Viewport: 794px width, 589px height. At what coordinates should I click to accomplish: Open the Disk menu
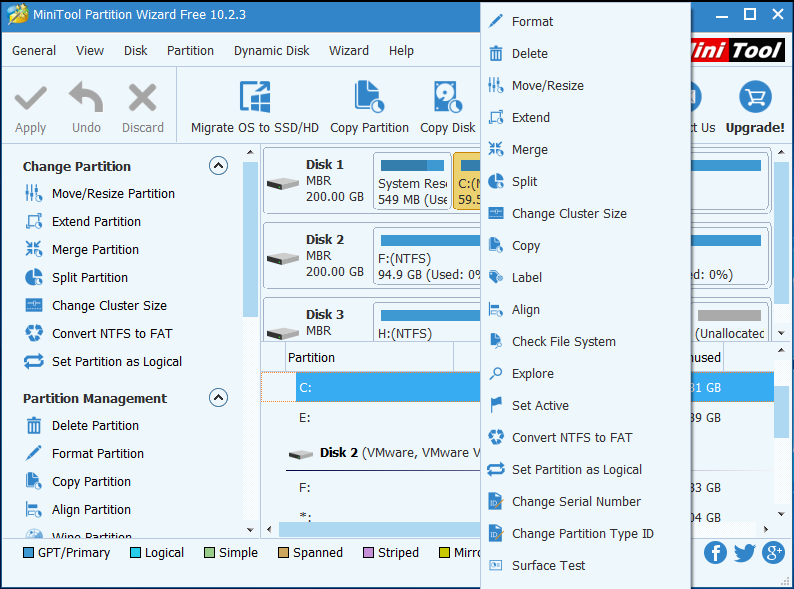click(136, 51)
